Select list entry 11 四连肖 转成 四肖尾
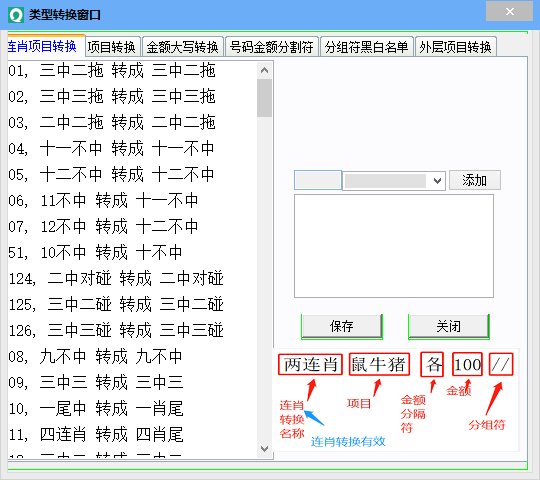This screenshot has width=540, height=480. click(x=96, y=435)
